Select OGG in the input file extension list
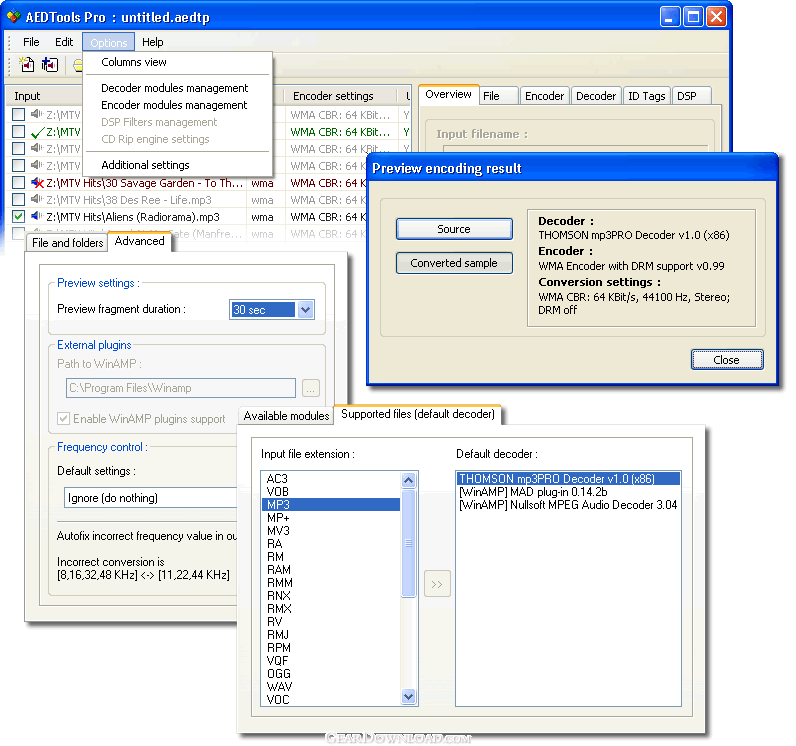This screenshot has width=796, height=746. pyautogui.click(x=278, y=674)
